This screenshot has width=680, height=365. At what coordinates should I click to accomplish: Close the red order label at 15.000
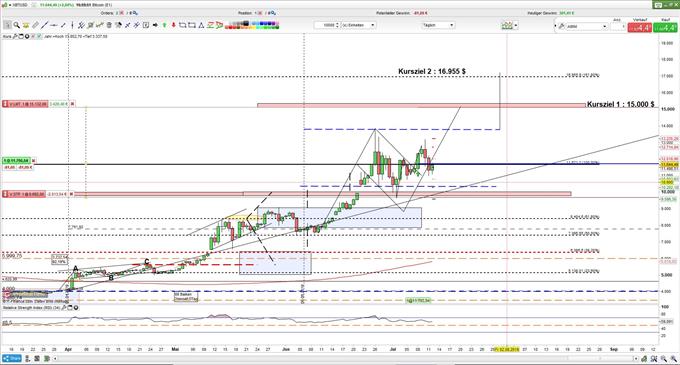(x=72, y=104)
